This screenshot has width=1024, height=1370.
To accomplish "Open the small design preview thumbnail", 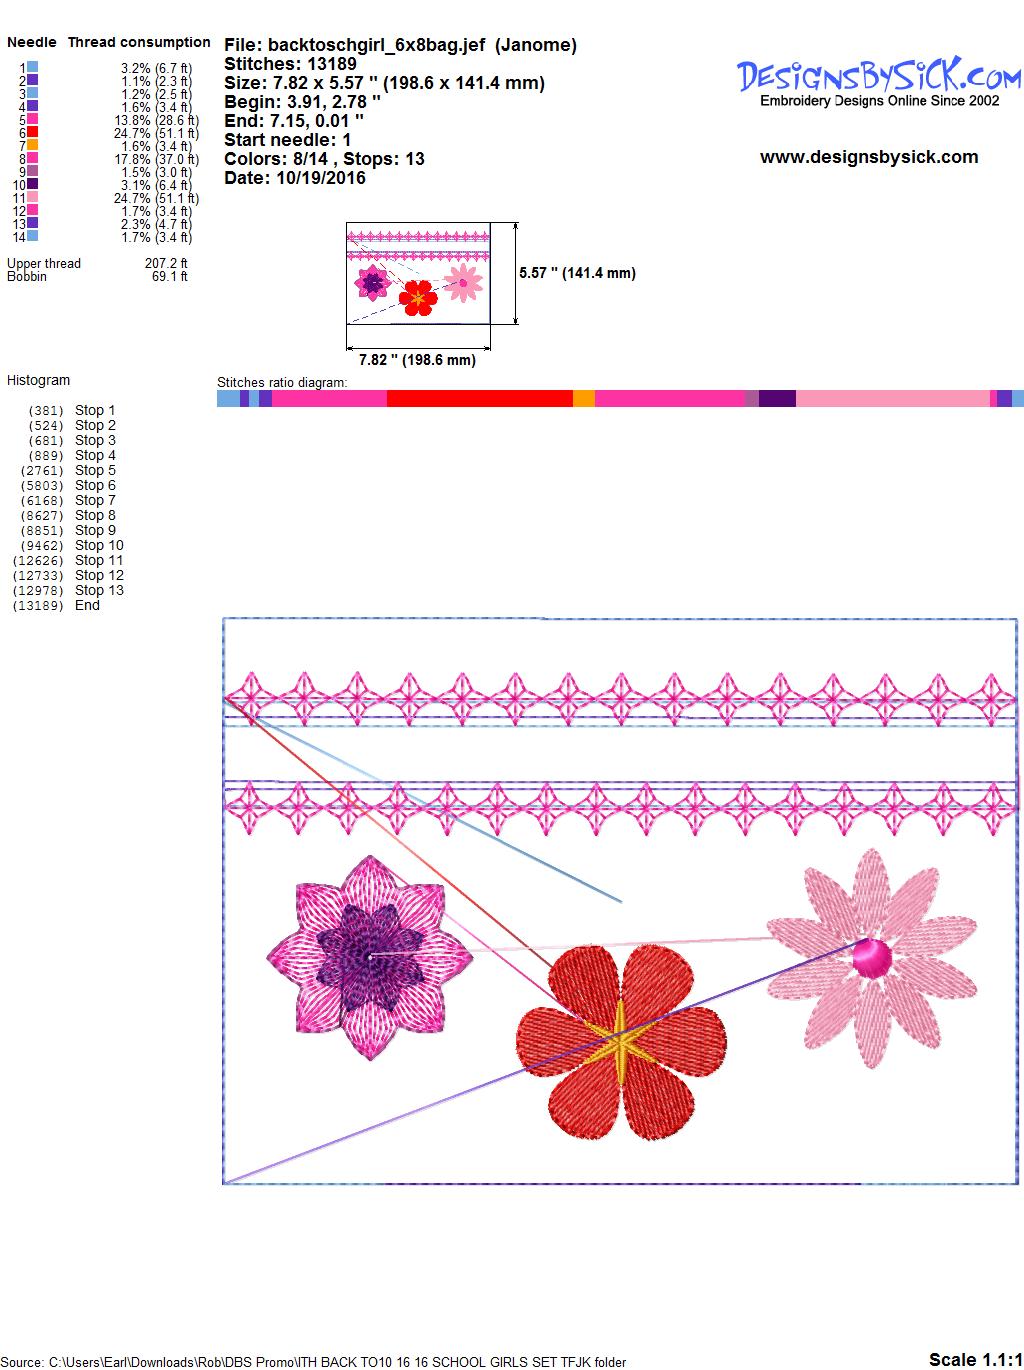I will pyautogui.click(x=418, y=274).
